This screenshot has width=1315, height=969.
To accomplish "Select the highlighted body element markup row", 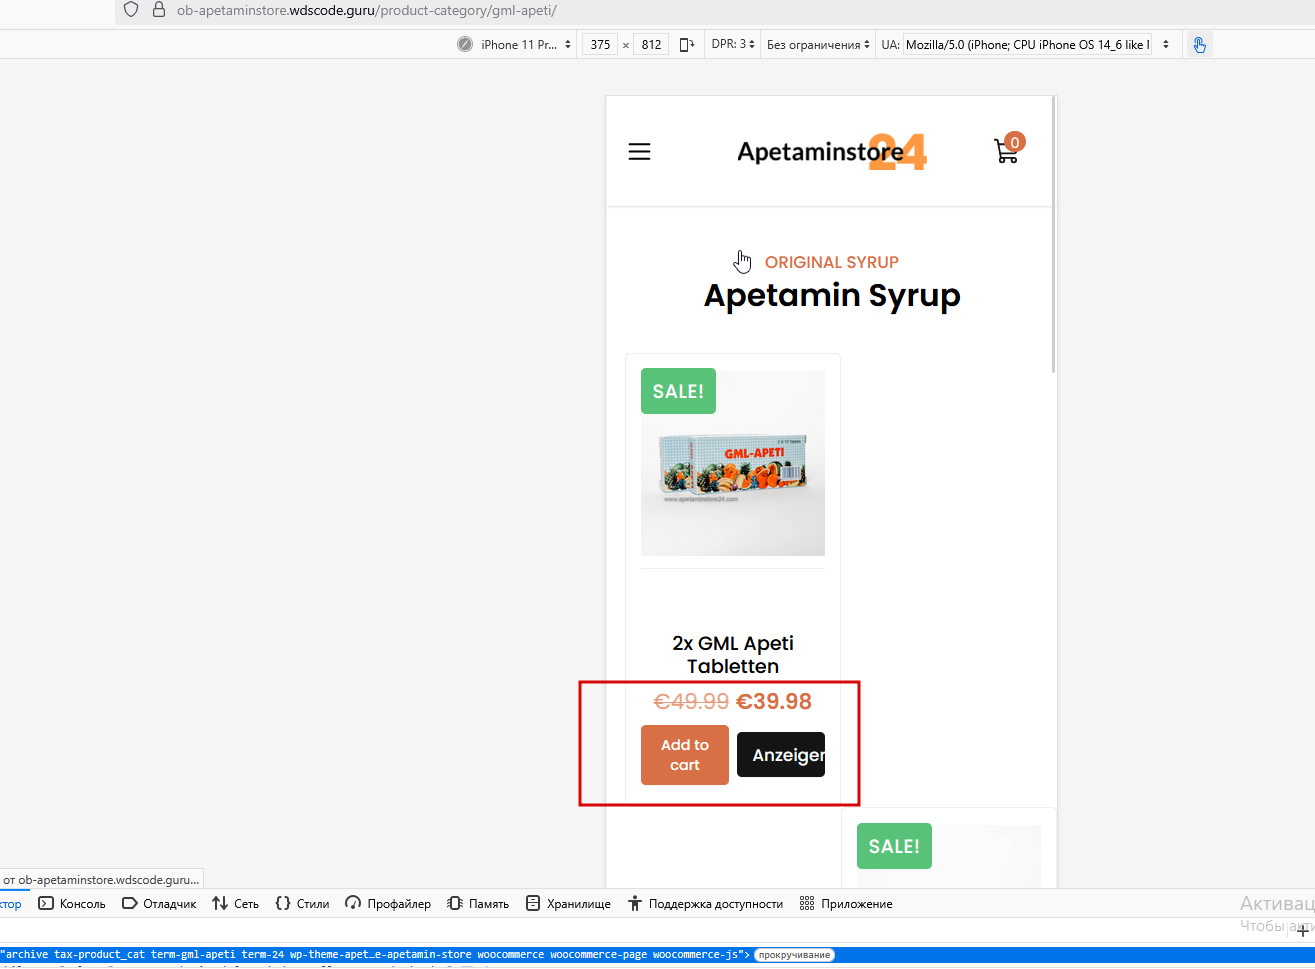I will pyautogui.click(x=657, y=954).
